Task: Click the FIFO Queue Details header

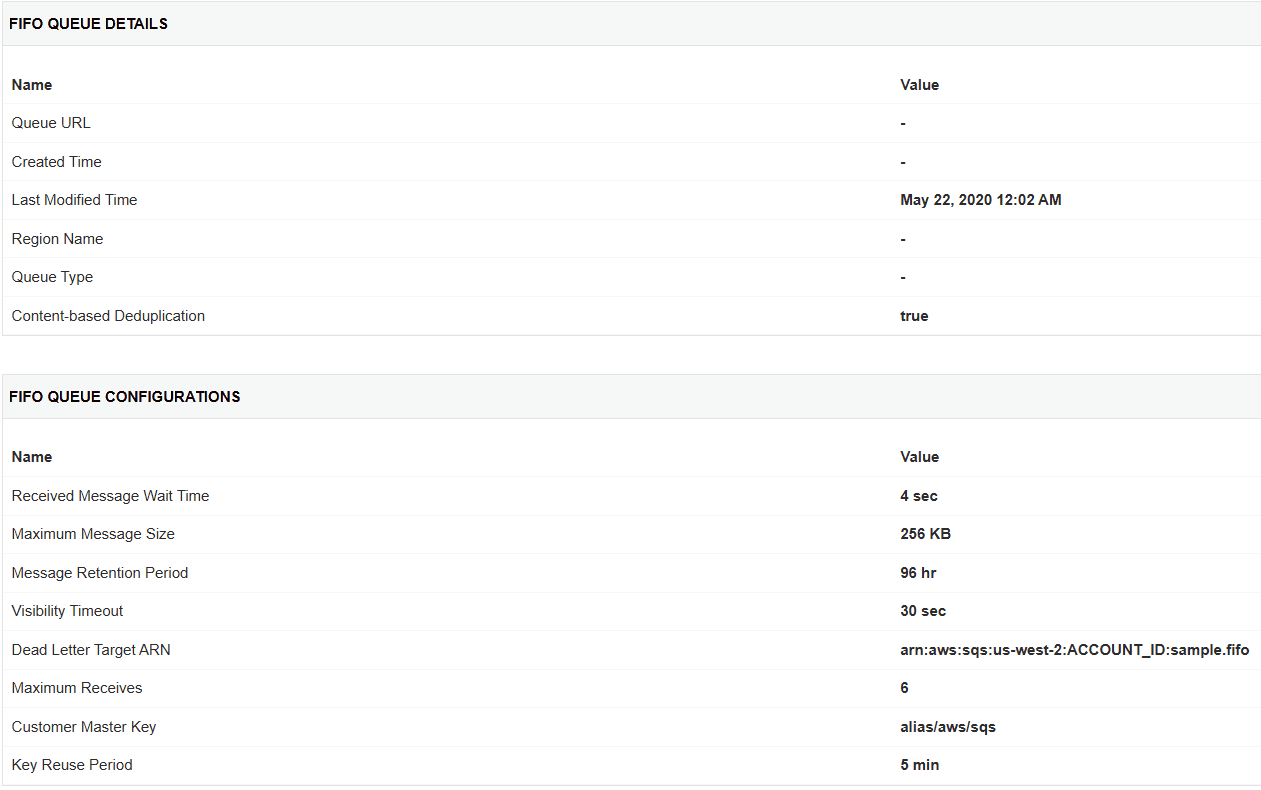Action: click(x=89, y=24)
